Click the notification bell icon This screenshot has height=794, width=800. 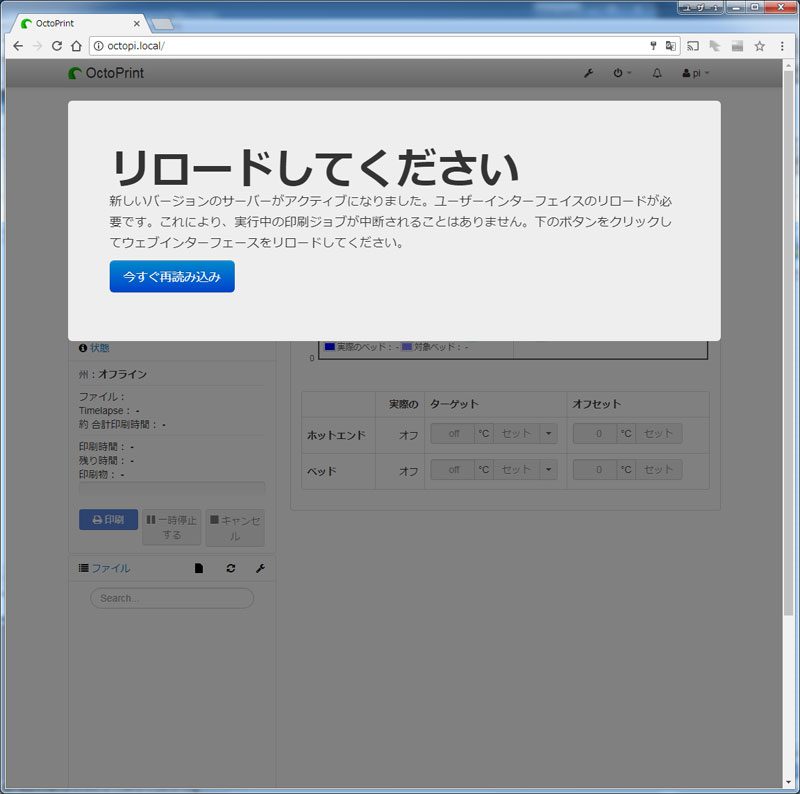[657, 73]
